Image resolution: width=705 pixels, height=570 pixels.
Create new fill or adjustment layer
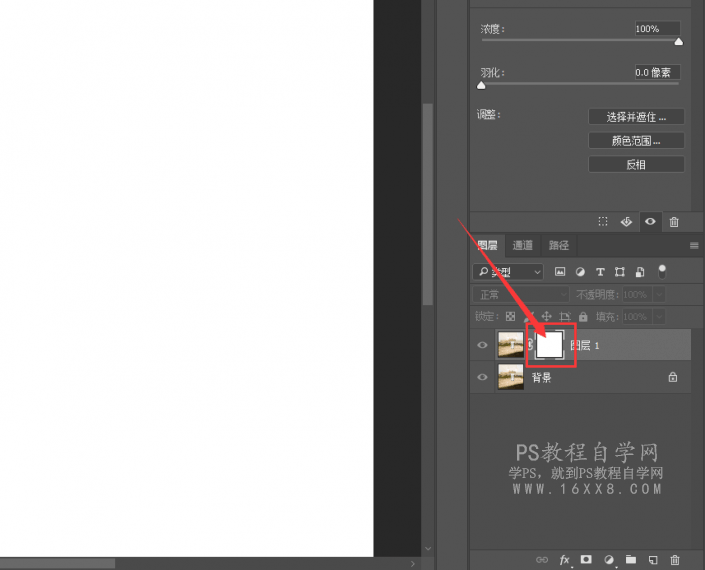(x=609, y=560)
